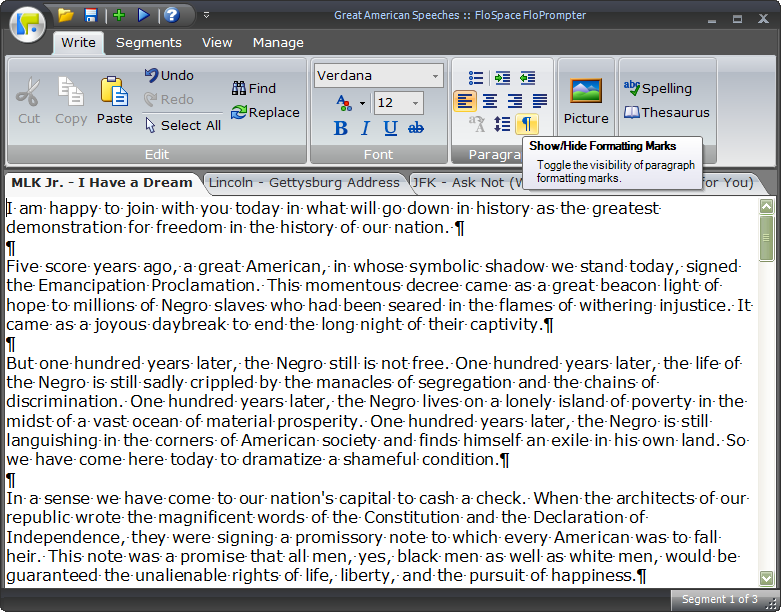Open the Segments ribbon tab
Viewport: 781px width, 612px height.
[148, 43]
